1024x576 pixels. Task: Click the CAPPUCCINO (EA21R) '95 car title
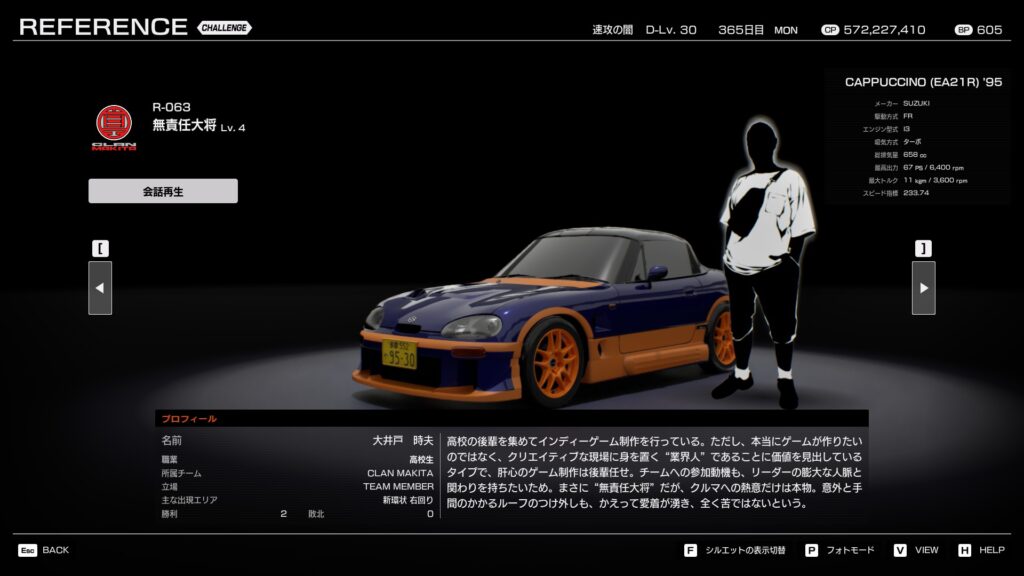pyautogui.click(x=922, y=82)
